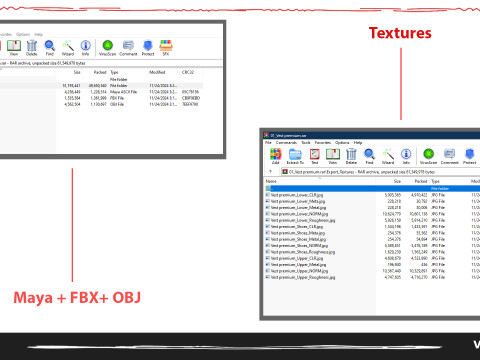Click Comment in the Maya/FBX/OBJ archive window

(x=128, y=48)
